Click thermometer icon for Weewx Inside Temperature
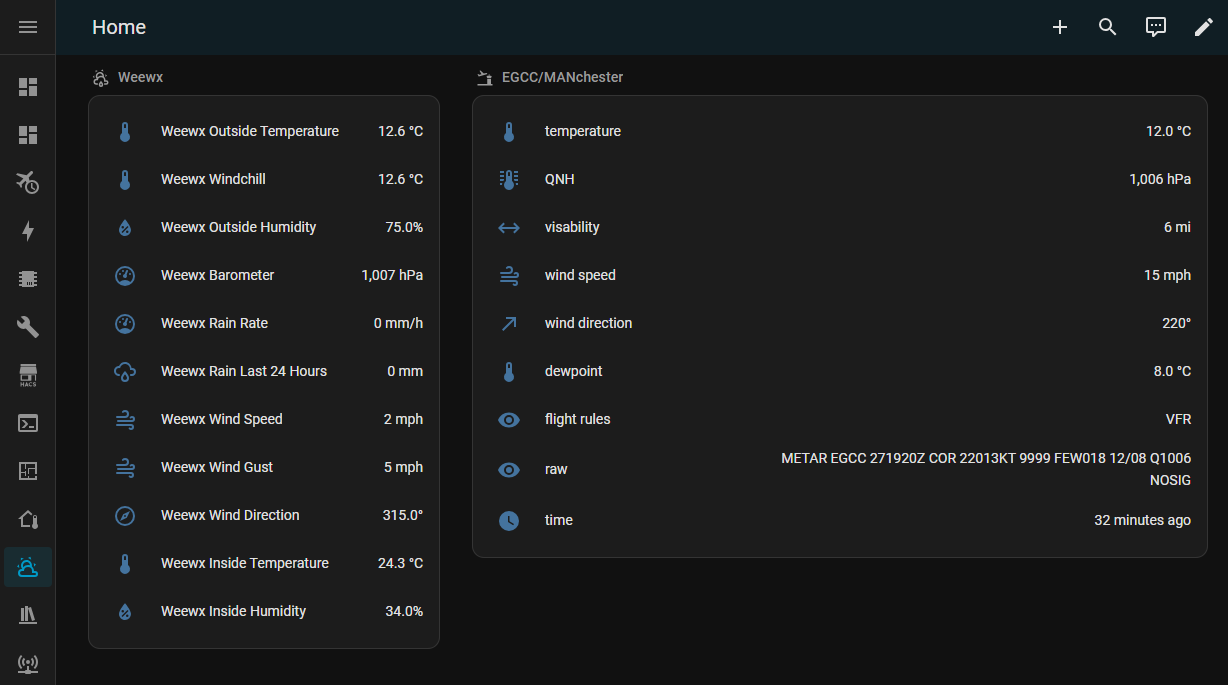This screenshot has height=685, width=1228. tap(125, 563)
